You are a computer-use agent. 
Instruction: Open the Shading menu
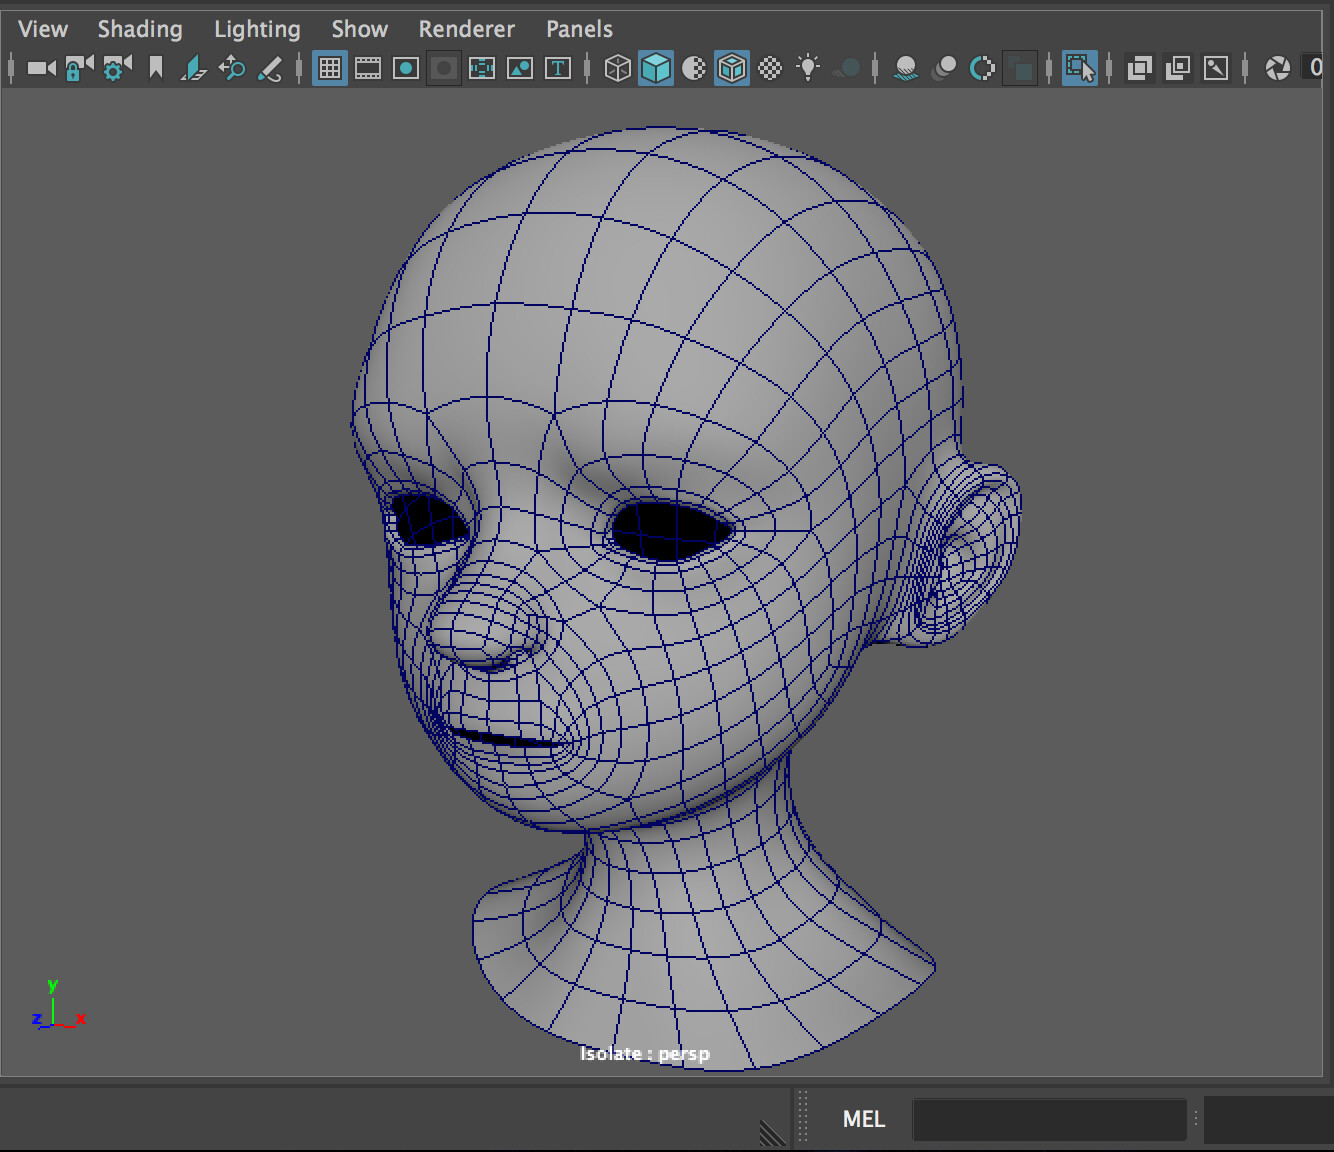(139, 28)
